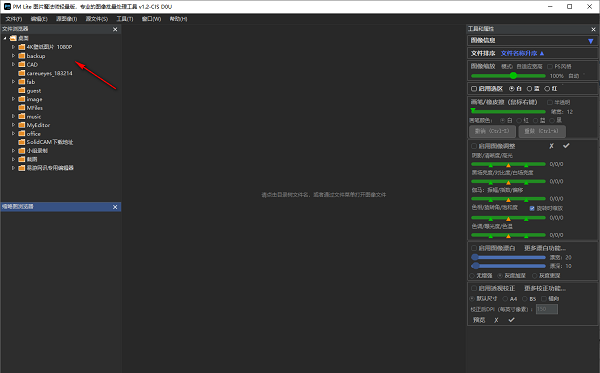Enable the PS风格 checkbox
Viewport: 600px width, 373px height.
pyautogui.click(x=550, y=67)
